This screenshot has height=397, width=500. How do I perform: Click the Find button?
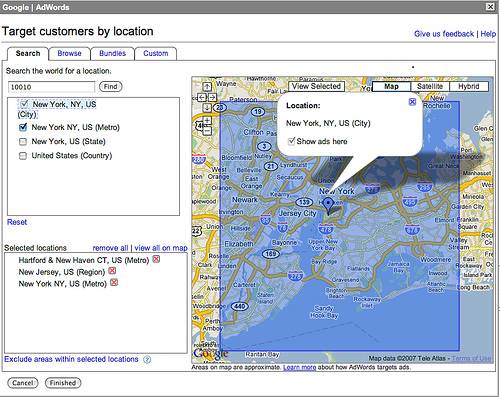[x=111, y=87]
